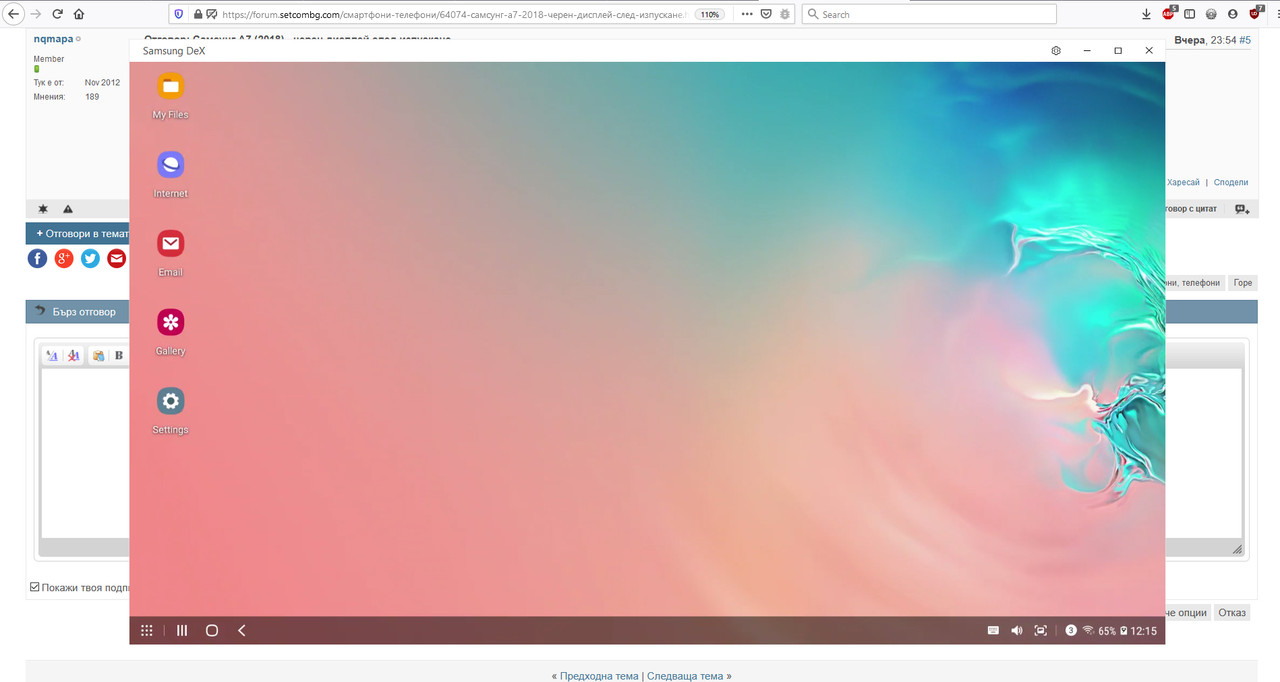Open the DeX apps grid launcher
Screen dimensions: 1280x682
[146, 630]
